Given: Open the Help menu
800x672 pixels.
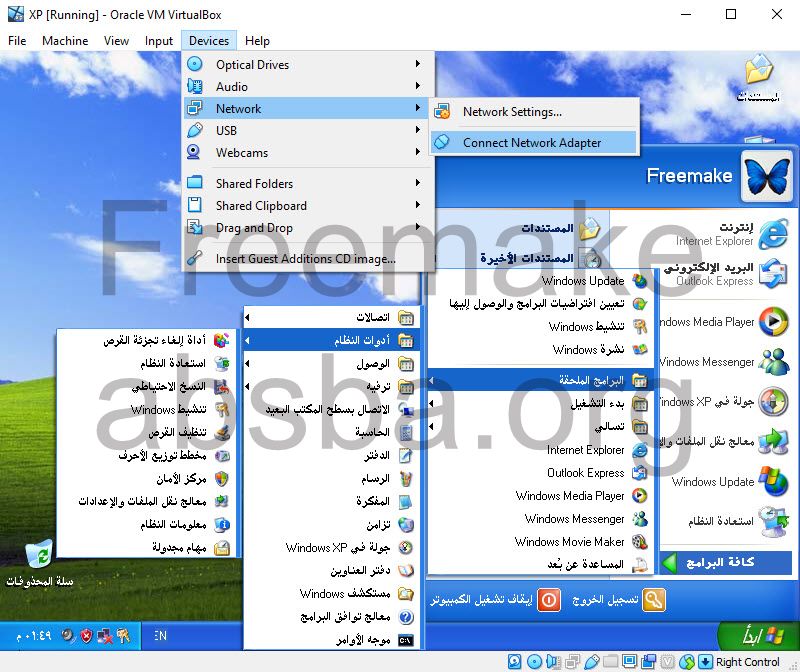Looking at the screenshot, I should coord(257,41).
